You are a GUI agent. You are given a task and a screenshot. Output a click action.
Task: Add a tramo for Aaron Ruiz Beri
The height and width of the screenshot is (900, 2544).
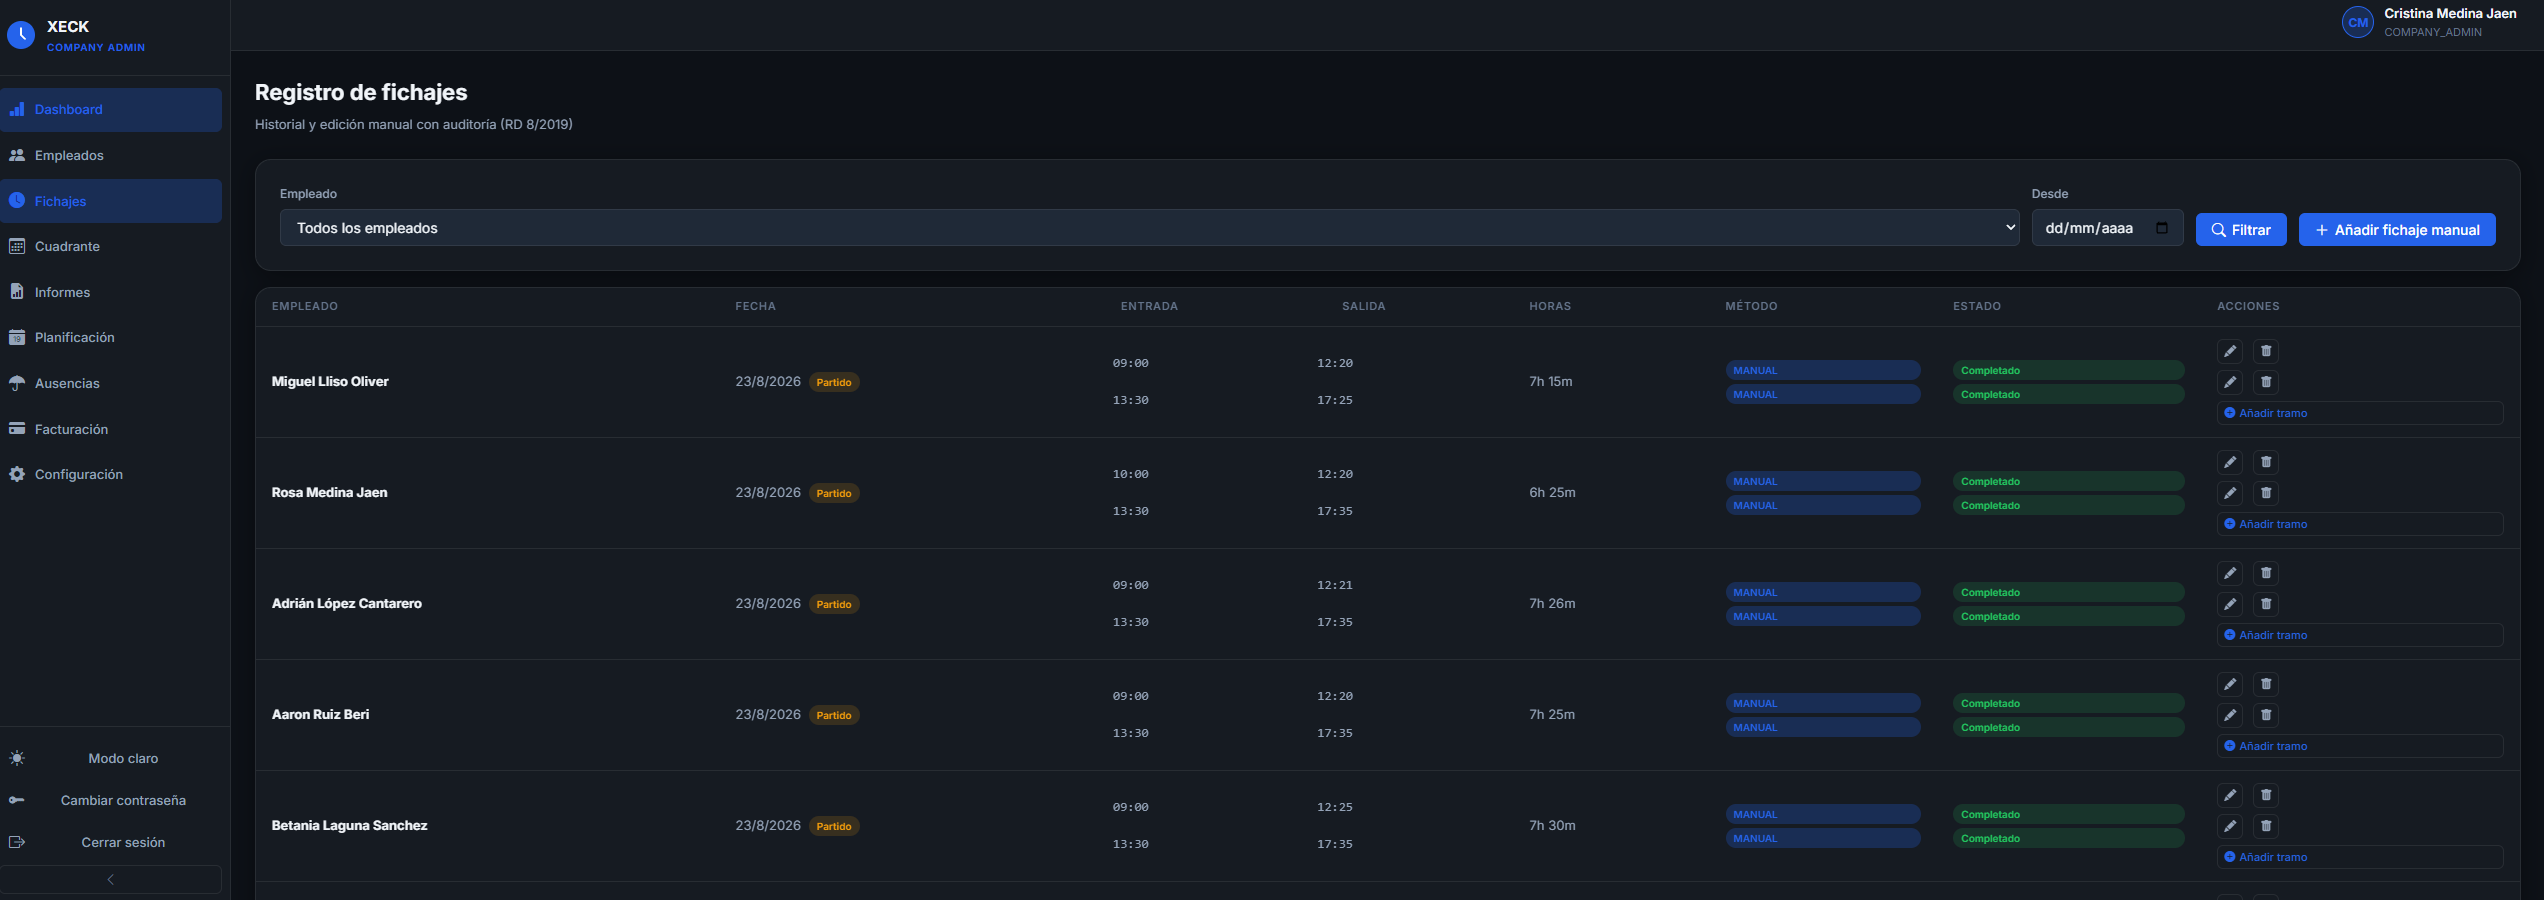click(x=2360, y=746)
